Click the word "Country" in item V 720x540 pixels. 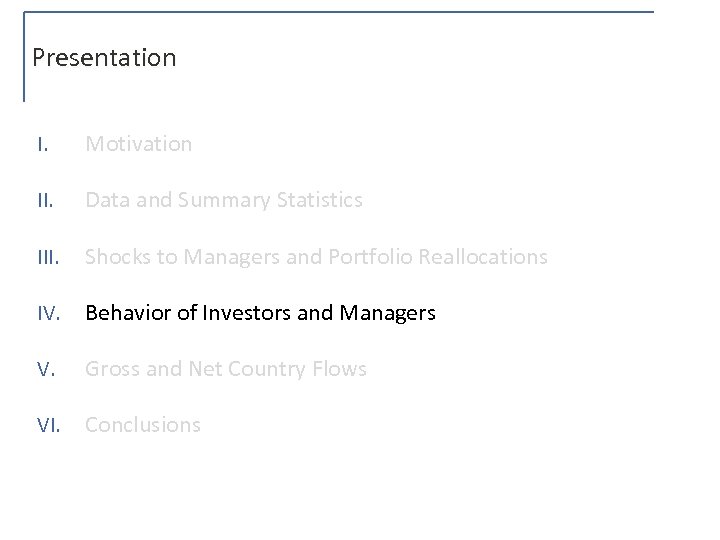click(x=271, y=369)
